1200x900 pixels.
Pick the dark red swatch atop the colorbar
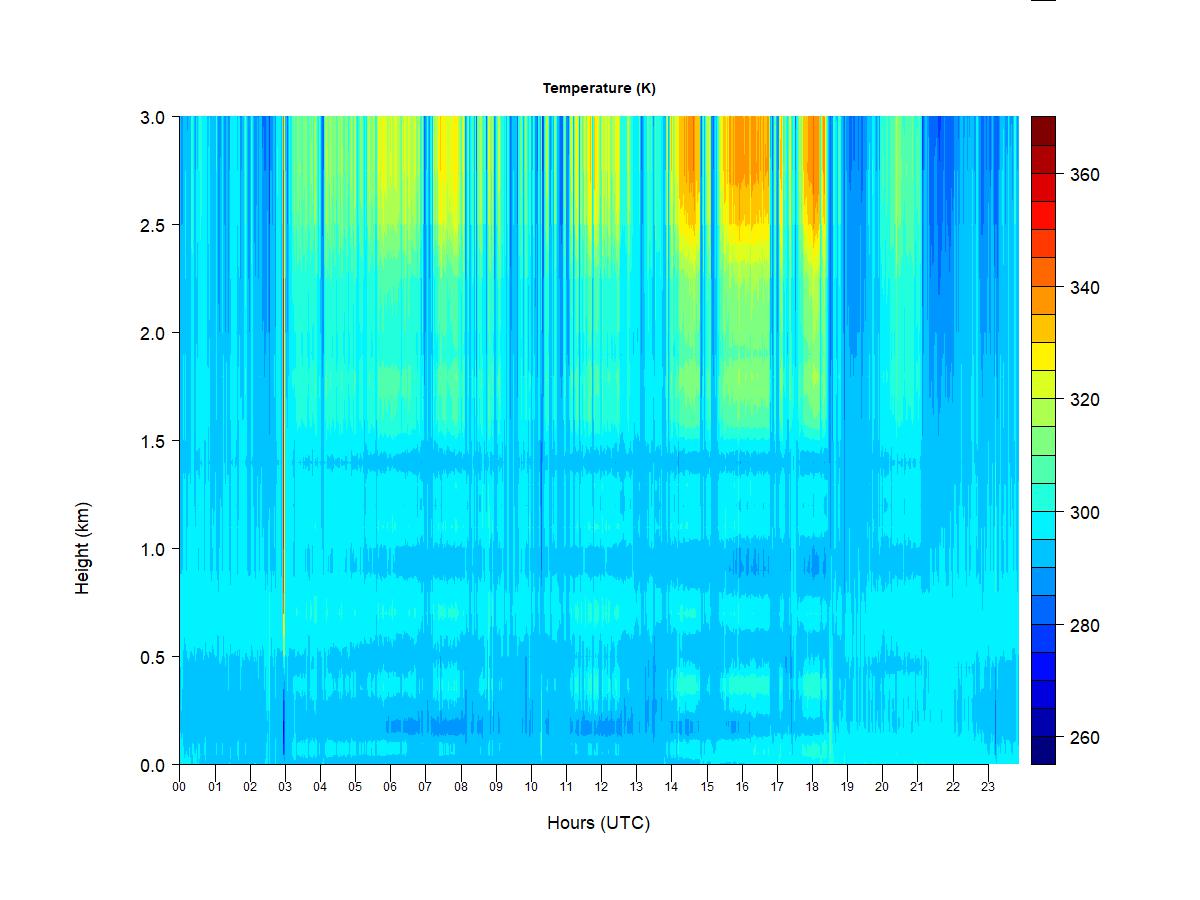click(1043, 131)
